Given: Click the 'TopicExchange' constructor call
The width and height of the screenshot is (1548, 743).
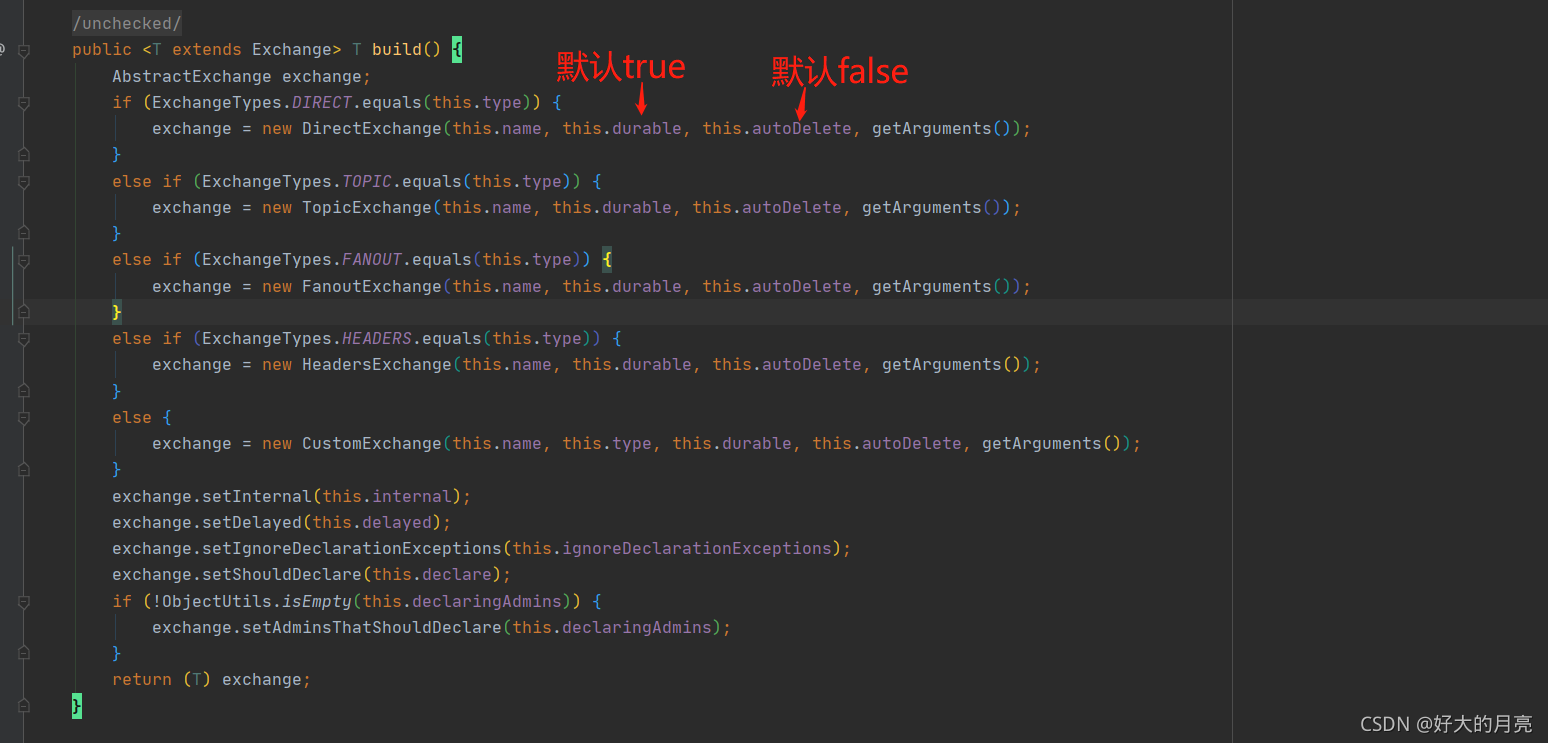Looking at the screenshot, I should pos(367,207).
